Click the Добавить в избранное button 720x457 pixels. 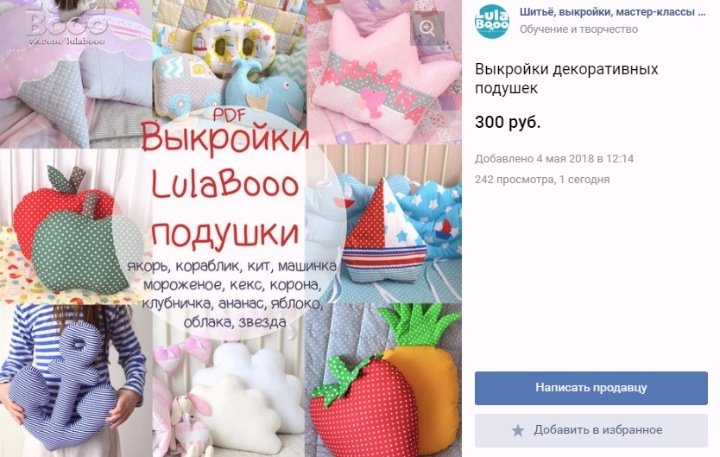coord(591,430)
